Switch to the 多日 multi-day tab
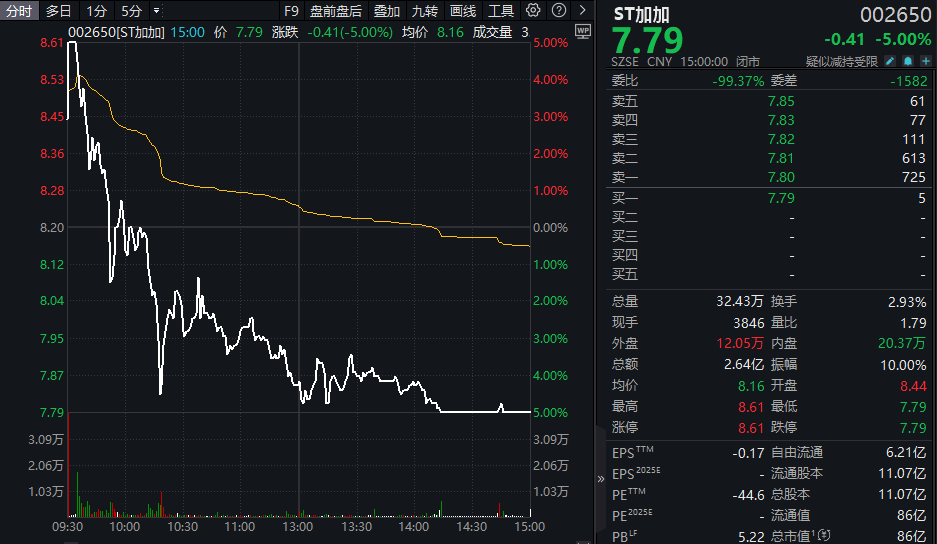 click(59, 11)
